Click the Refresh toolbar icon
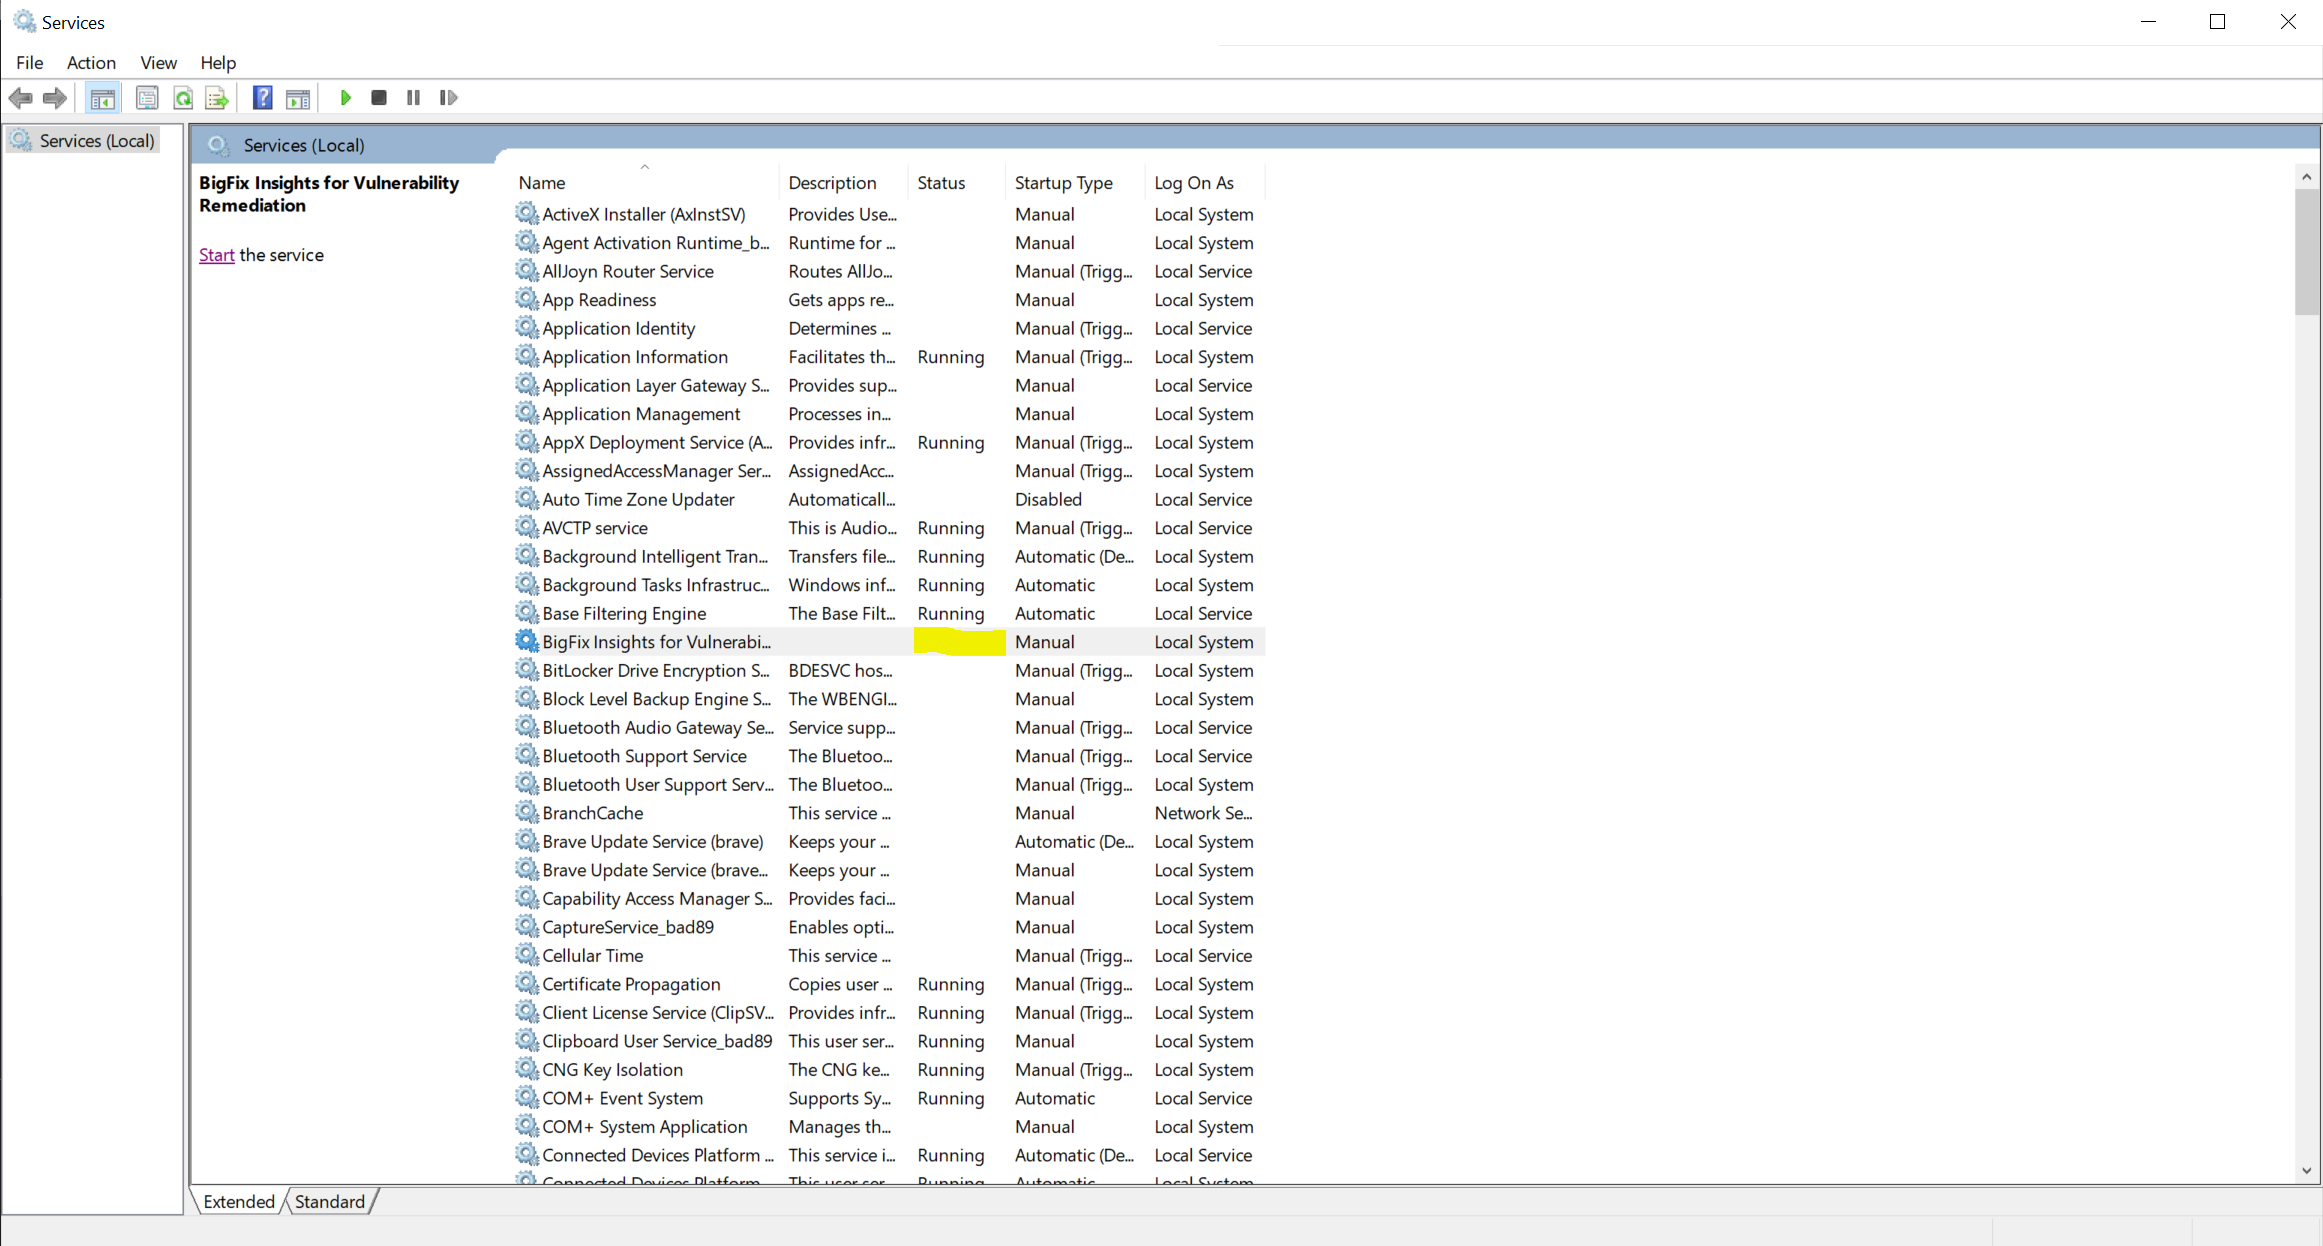 pyautogui.click(x=183, y=98)
